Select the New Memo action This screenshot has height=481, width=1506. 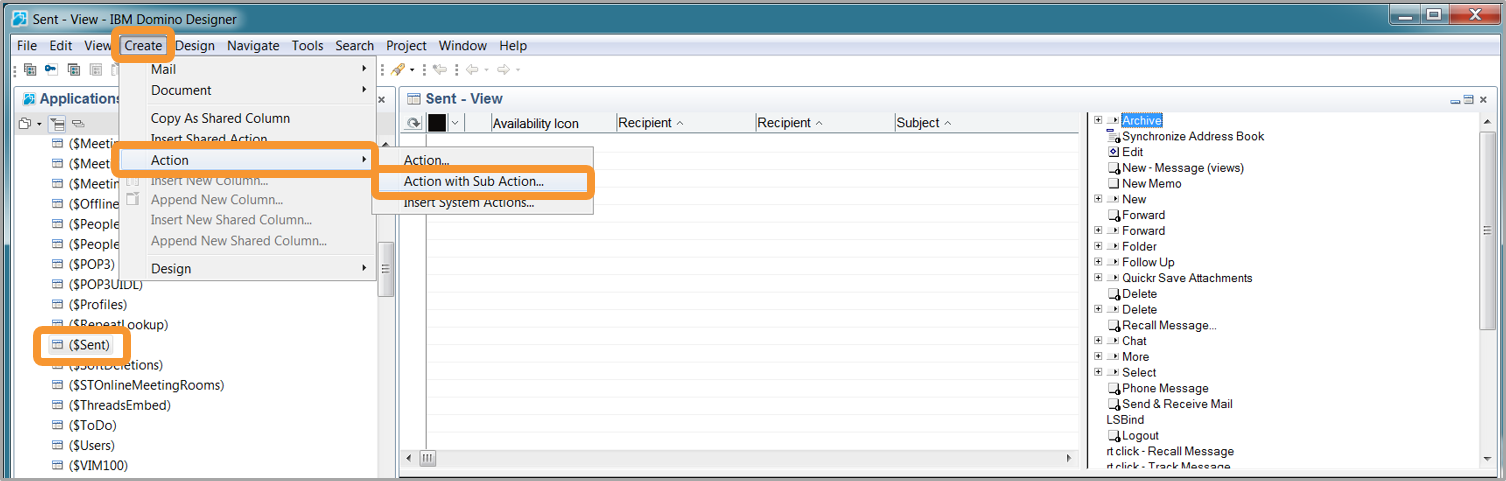coord(1152,183)
